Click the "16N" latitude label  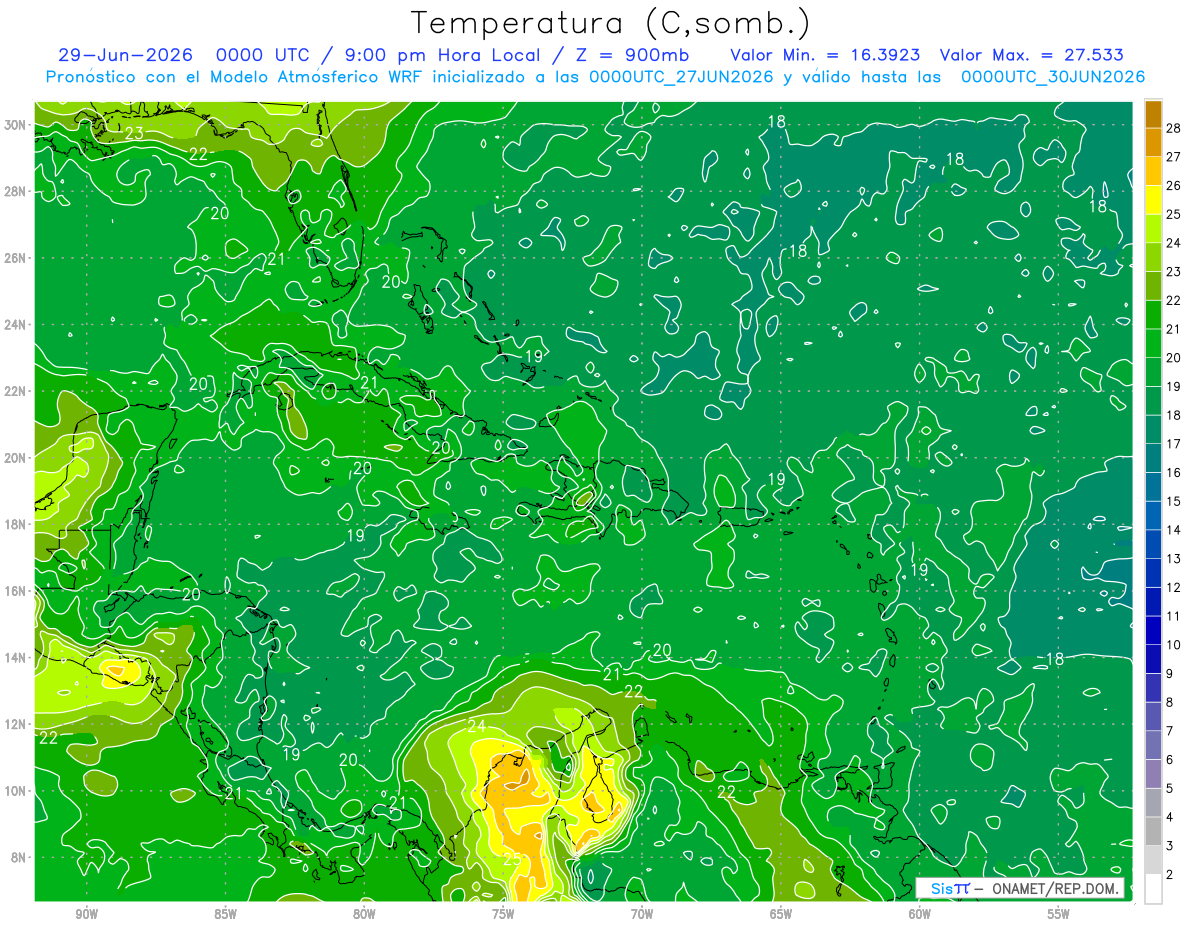16,591
